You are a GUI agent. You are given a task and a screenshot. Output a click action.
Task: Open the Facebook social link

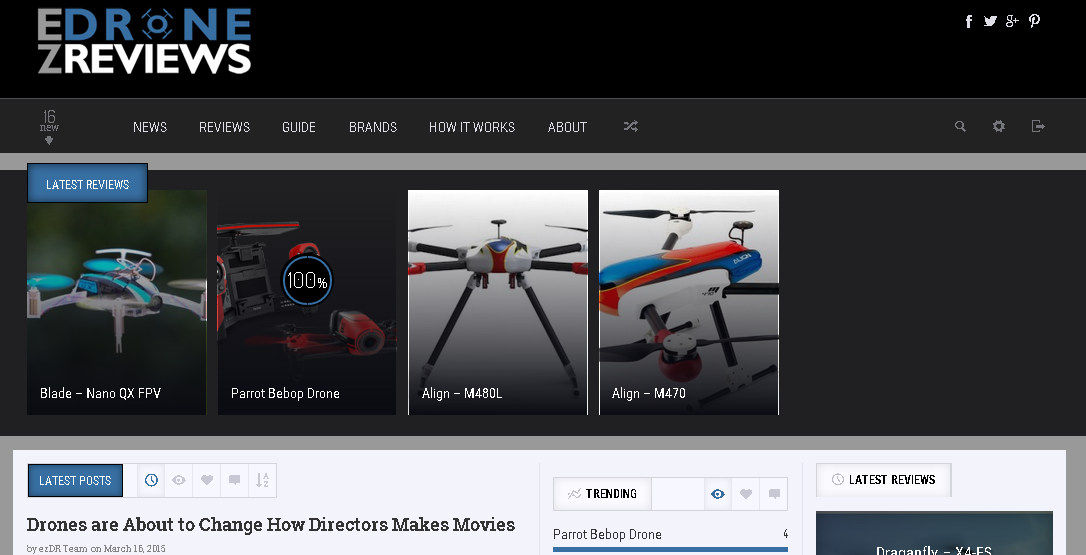pos(968,21)
